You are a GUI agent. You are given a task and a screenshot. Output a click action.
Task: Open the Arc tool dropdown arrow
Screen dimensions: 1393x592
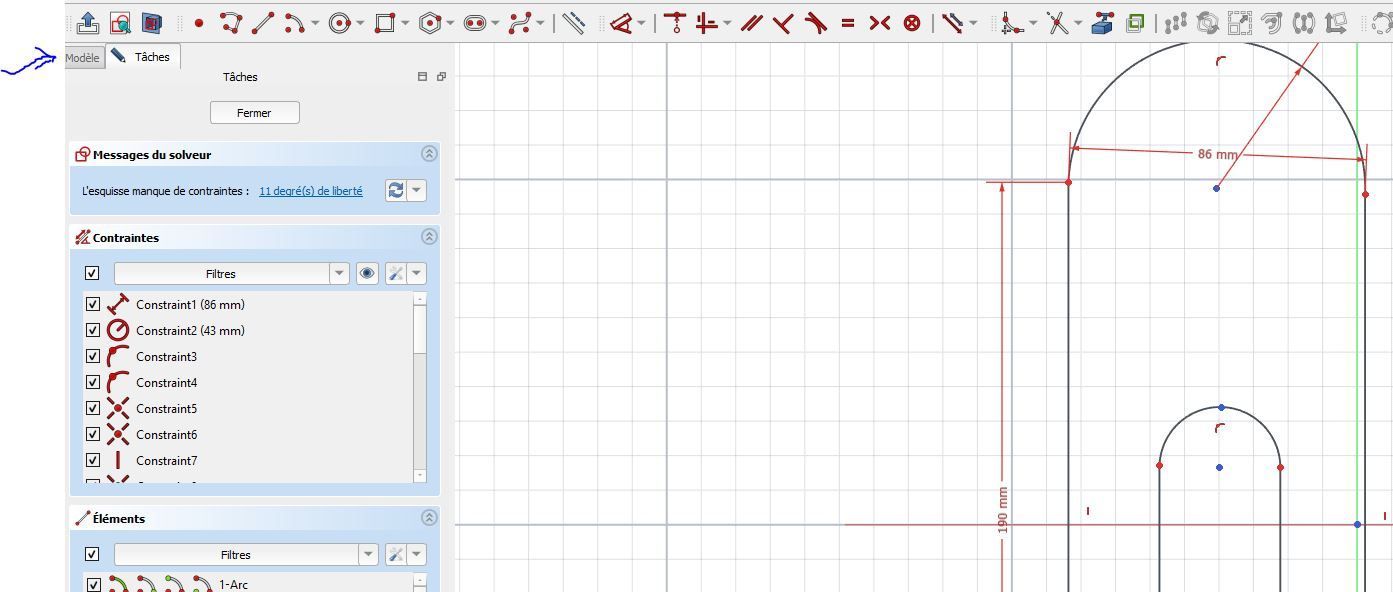316,23
